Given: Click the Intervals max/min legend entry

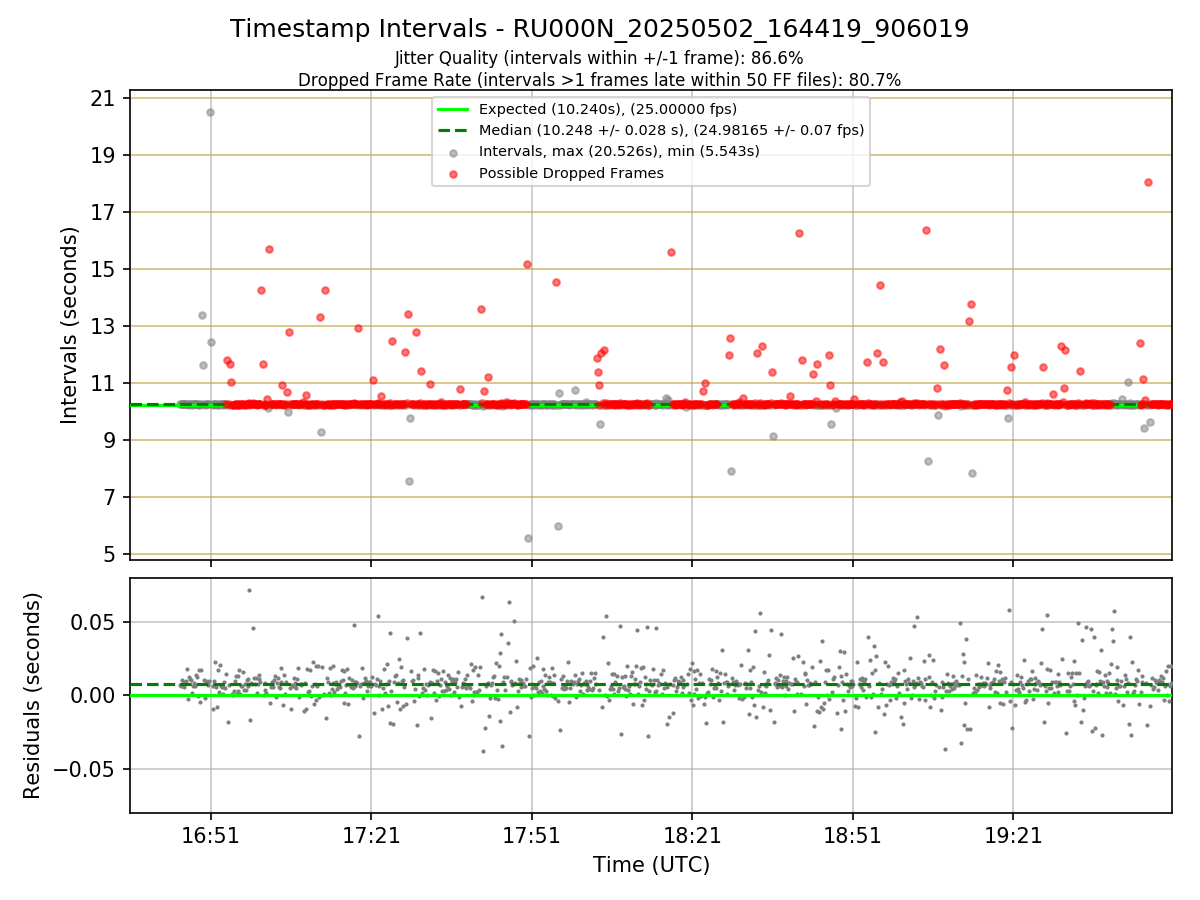Looking at the screenshot, I should point(619,151).
